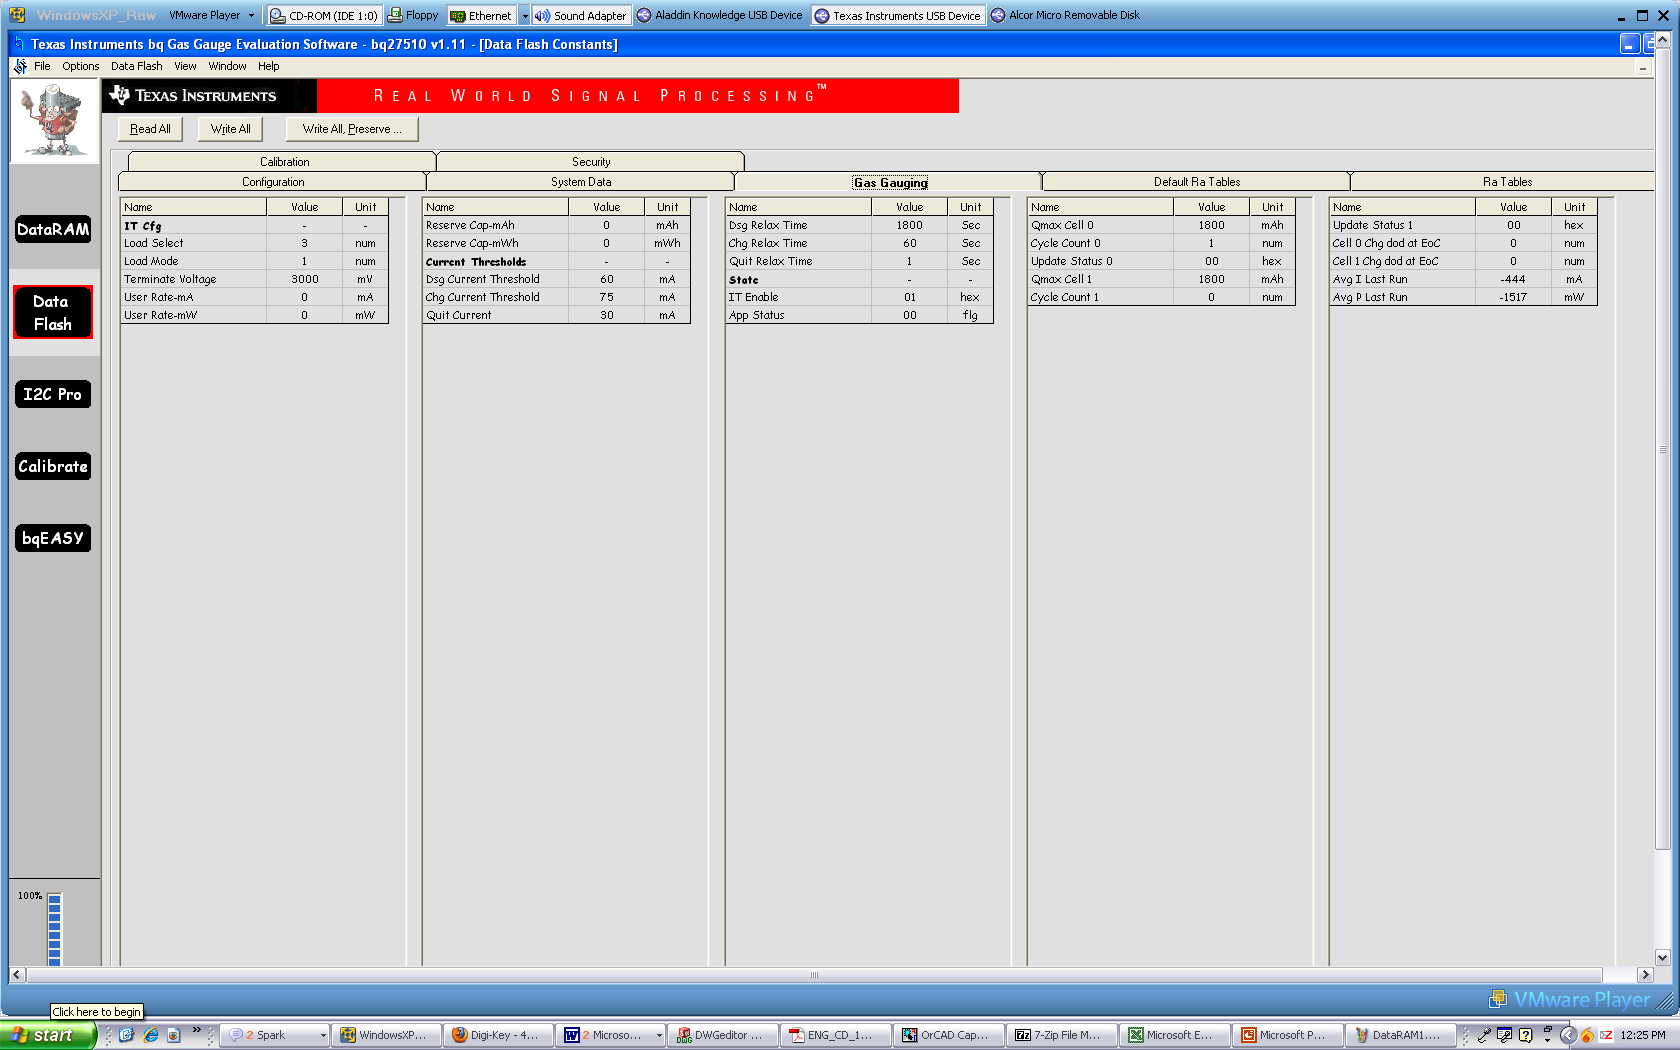This screenshot has height=1050, width=1680.
Task: Launch the bqEASY wizard
Action: [x=53, y=538]
